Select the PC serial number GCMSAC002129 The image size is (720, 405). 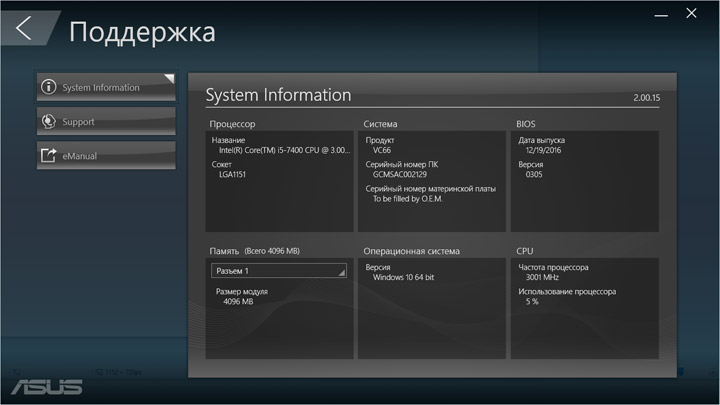[x=399, y=174]
